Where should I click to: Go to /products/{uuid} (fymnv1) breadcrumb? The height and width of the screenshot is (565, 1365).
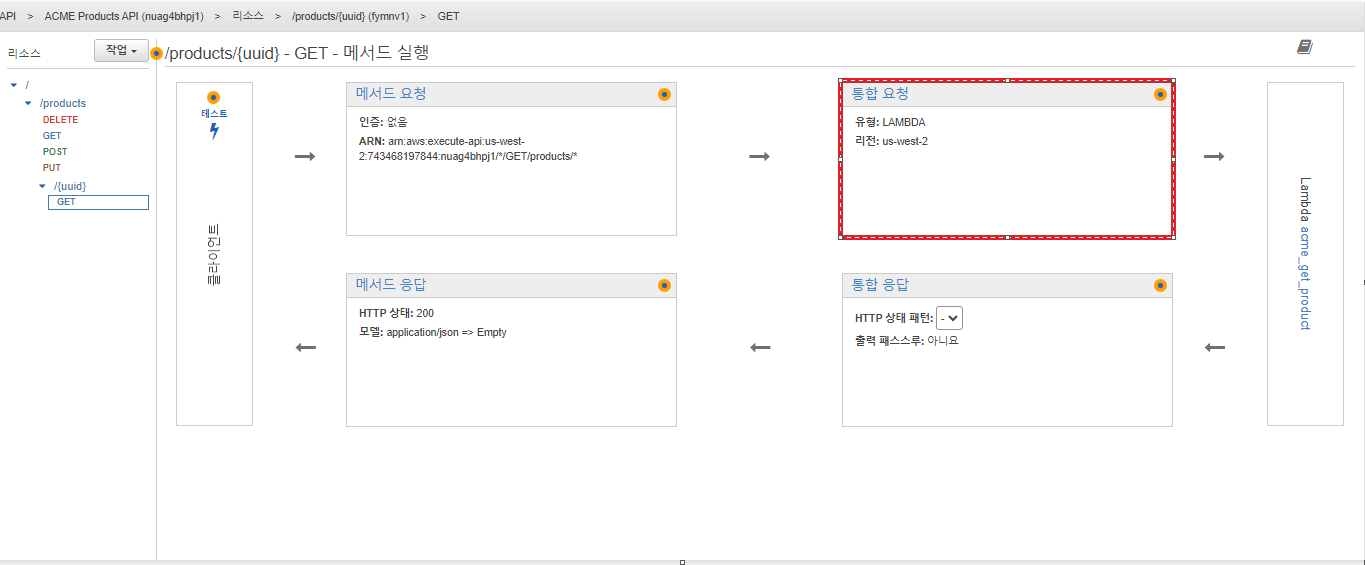(350, 16)
